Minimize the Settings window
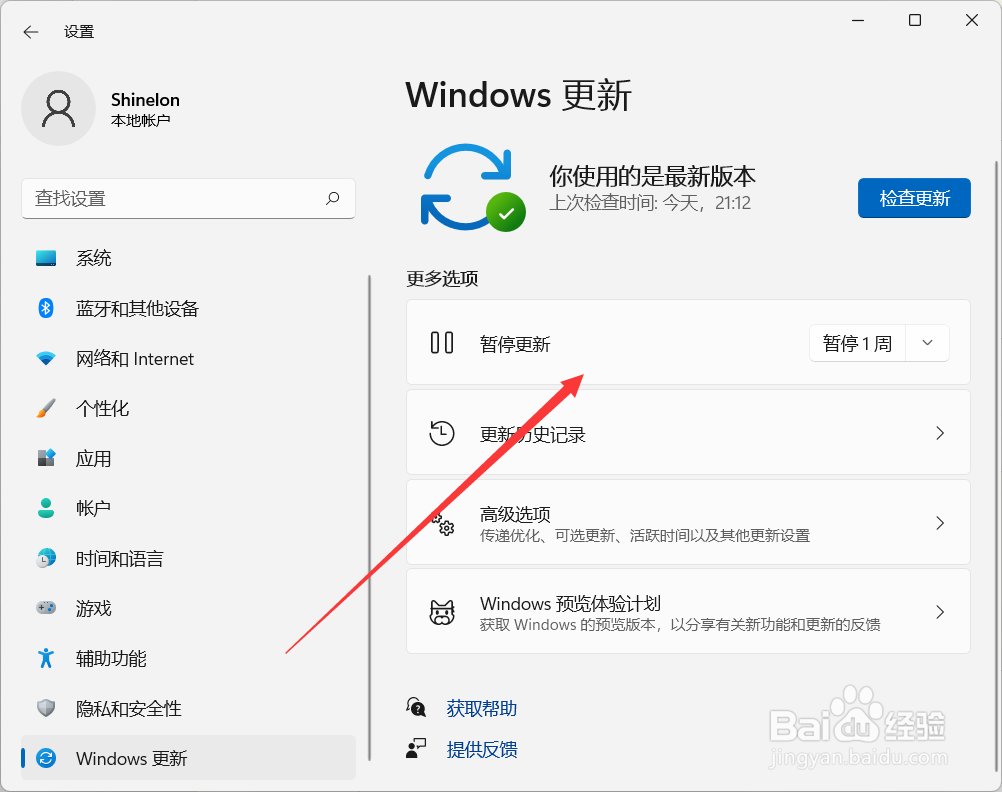1002x792 pixels. [x=858, y=20]
